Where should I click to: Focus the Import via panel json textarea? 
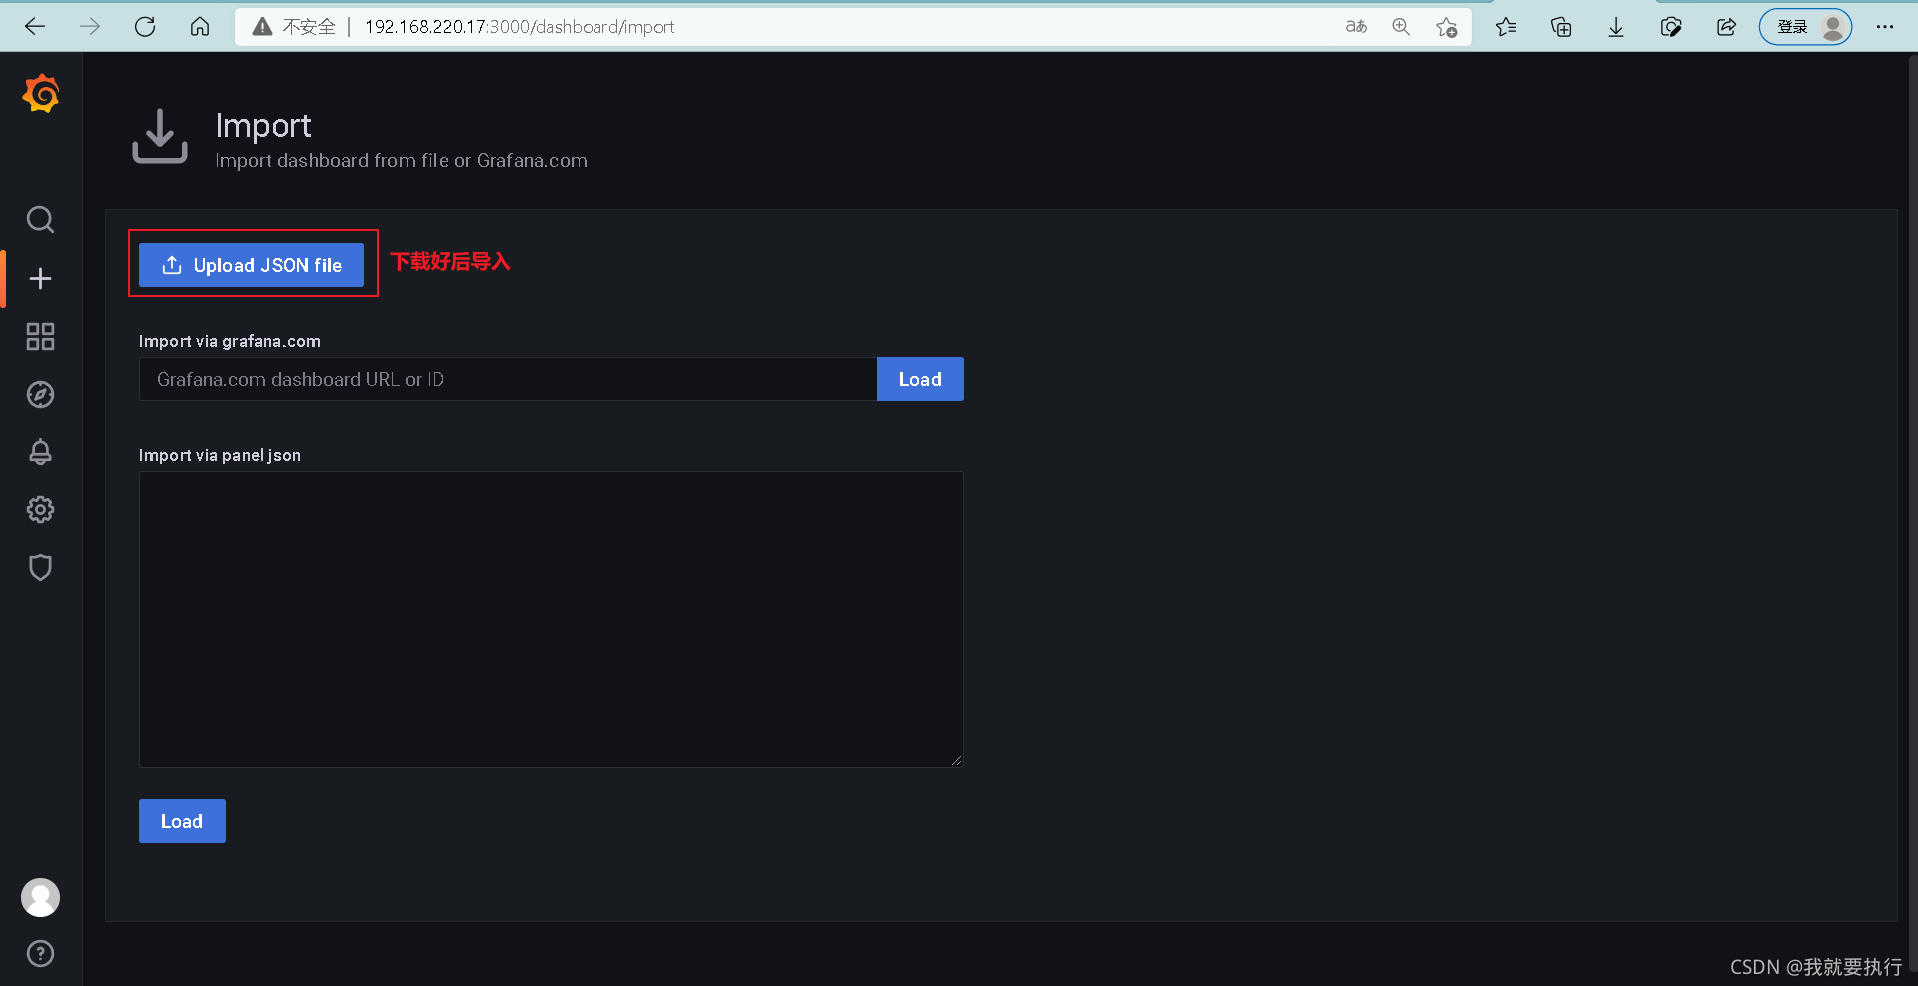tap(551, 619)
